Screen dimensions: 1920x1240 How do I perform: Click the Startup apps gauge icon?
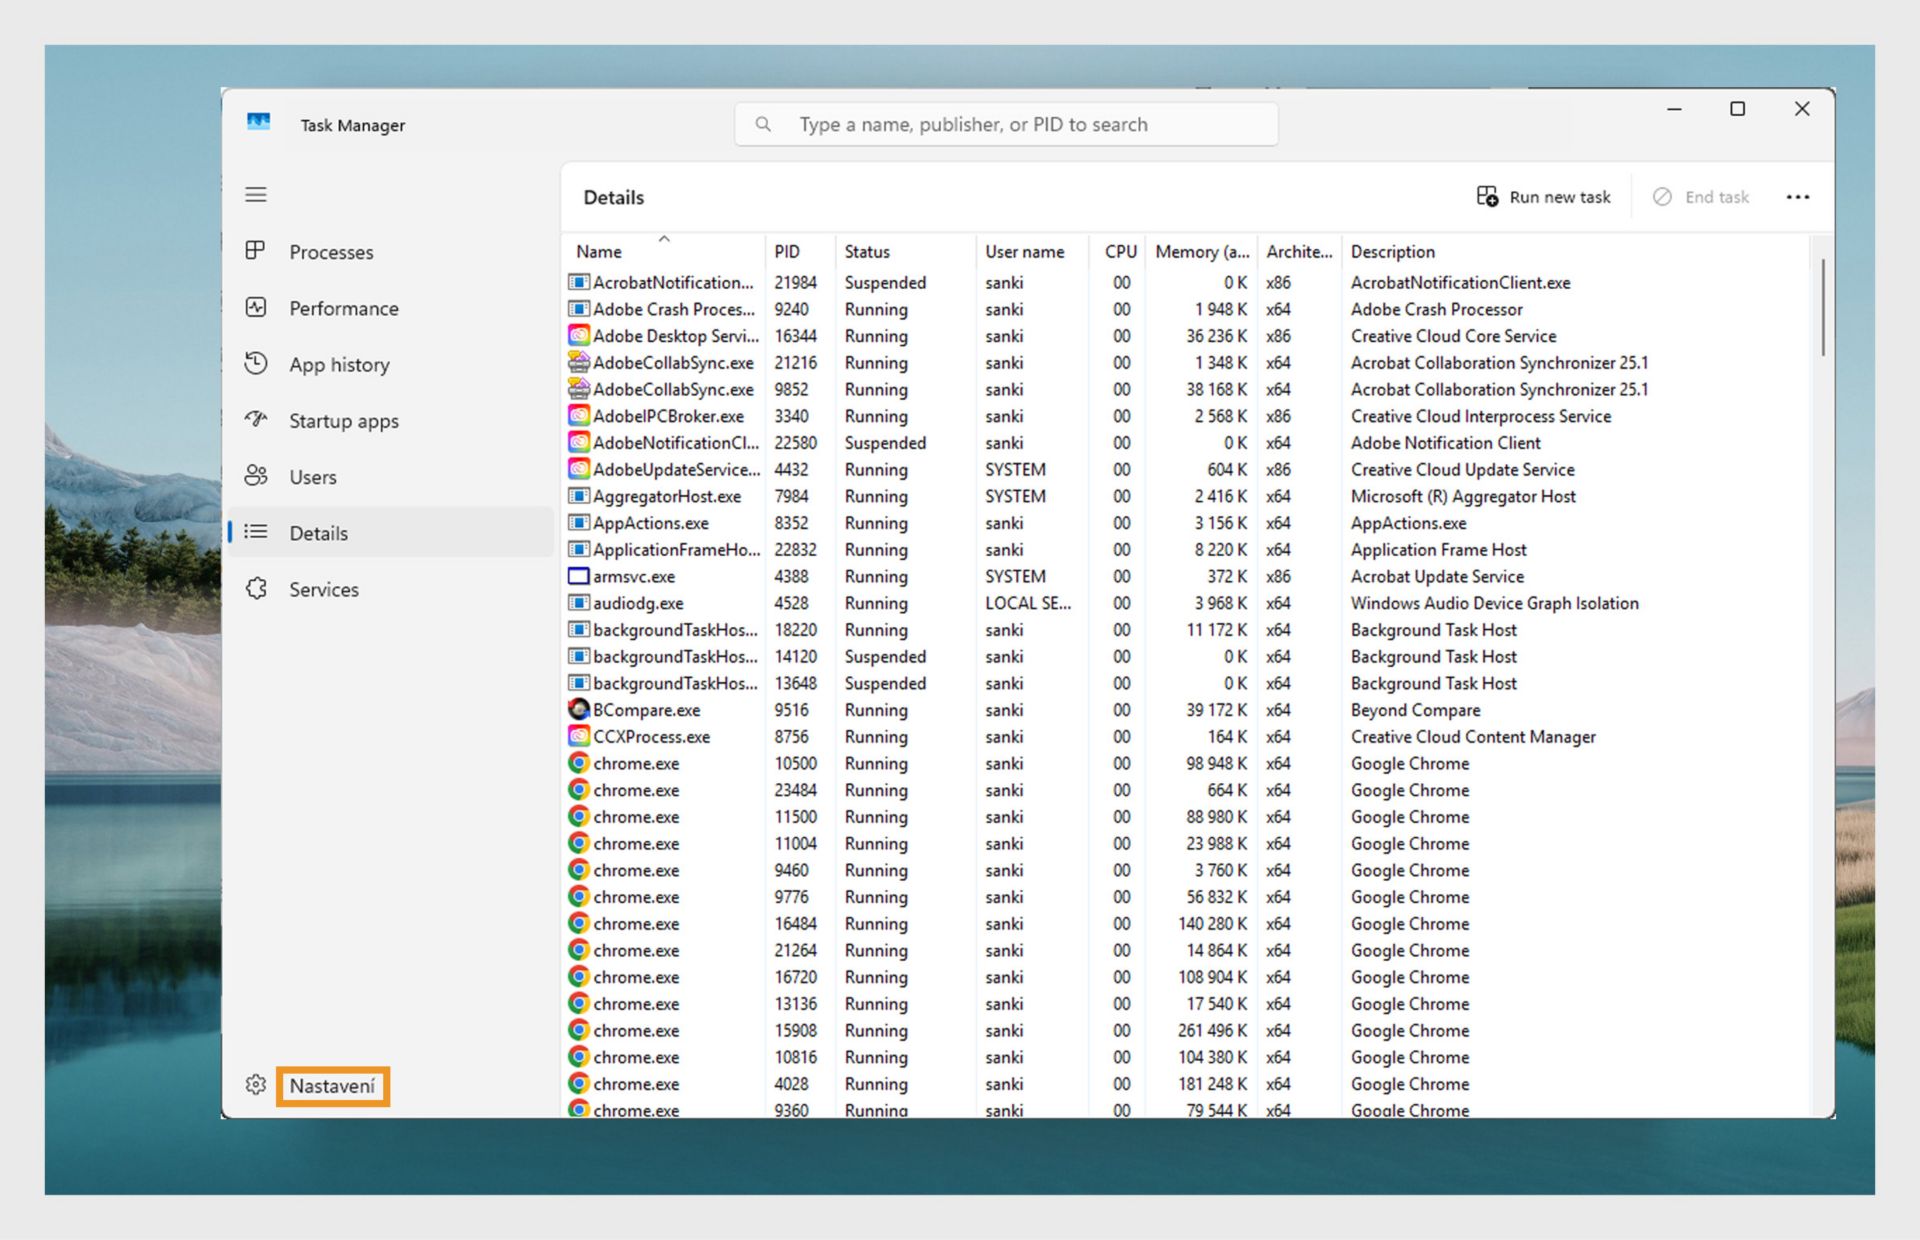[x=256, y=419]
